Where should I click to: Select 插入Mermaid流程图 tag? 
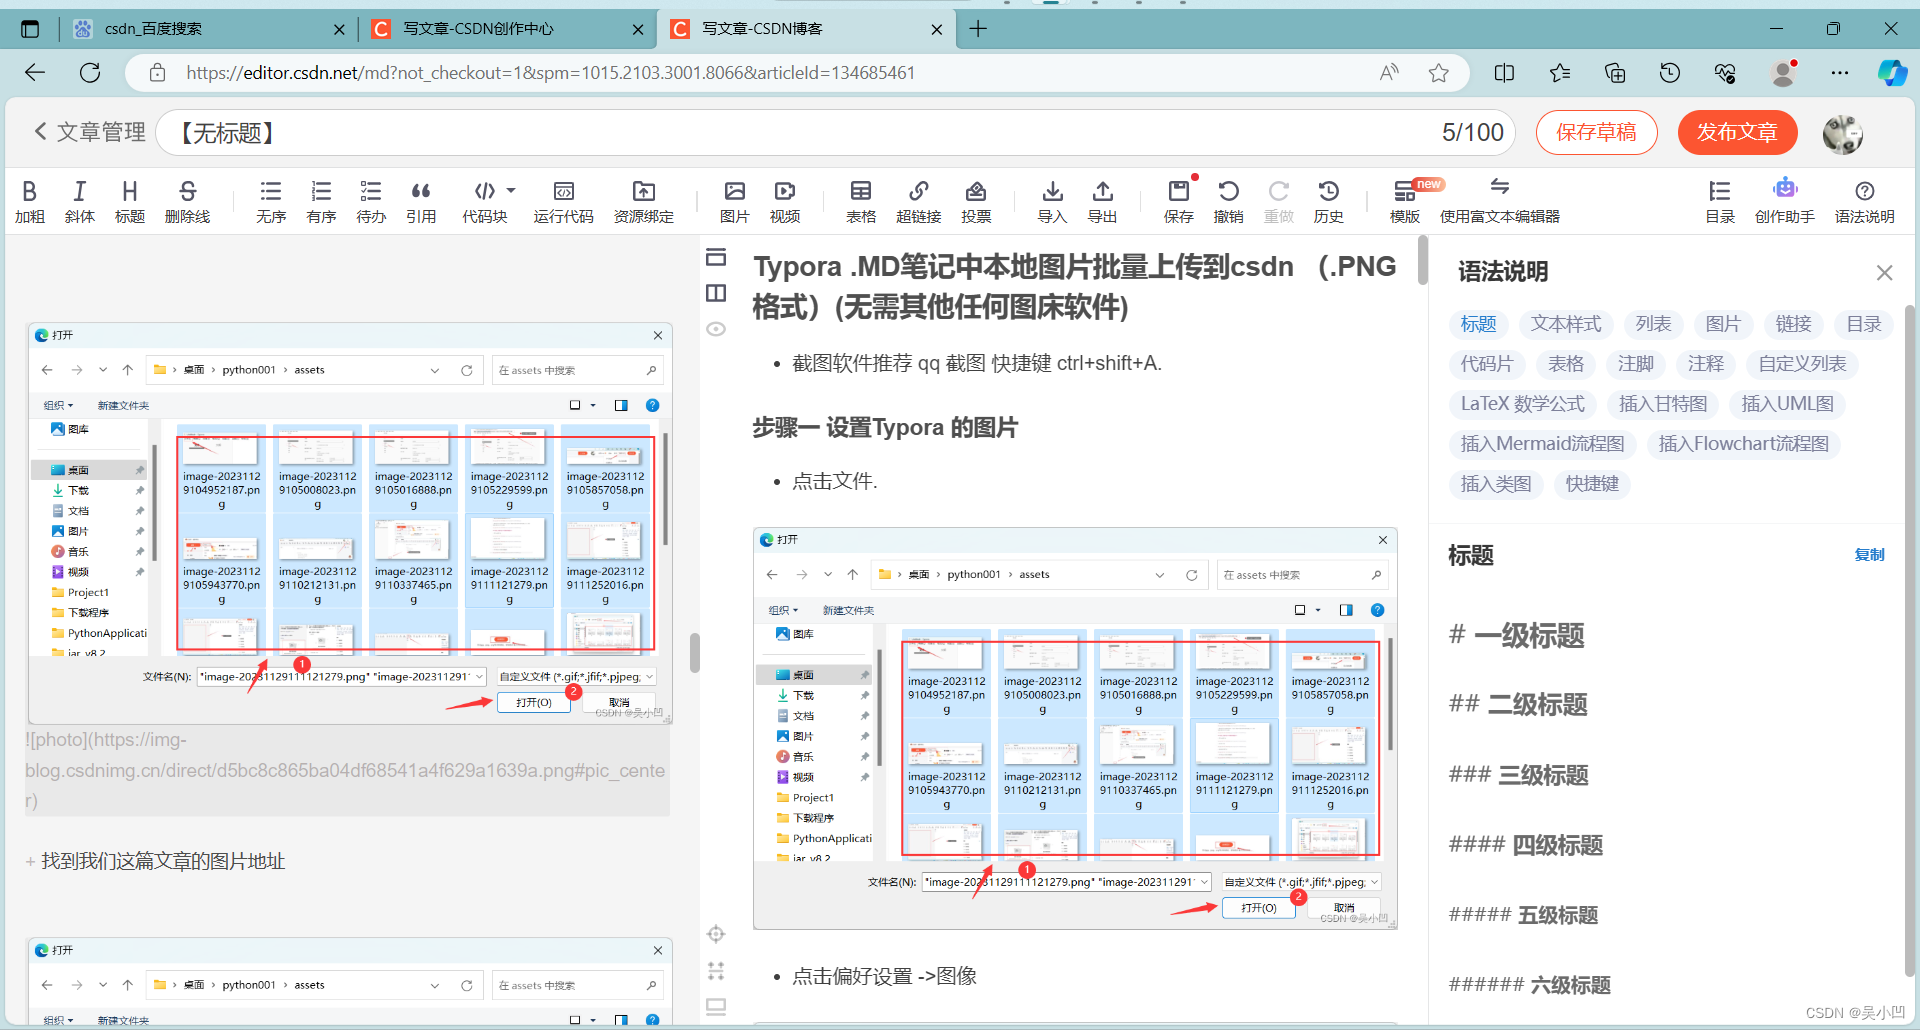1543,444
